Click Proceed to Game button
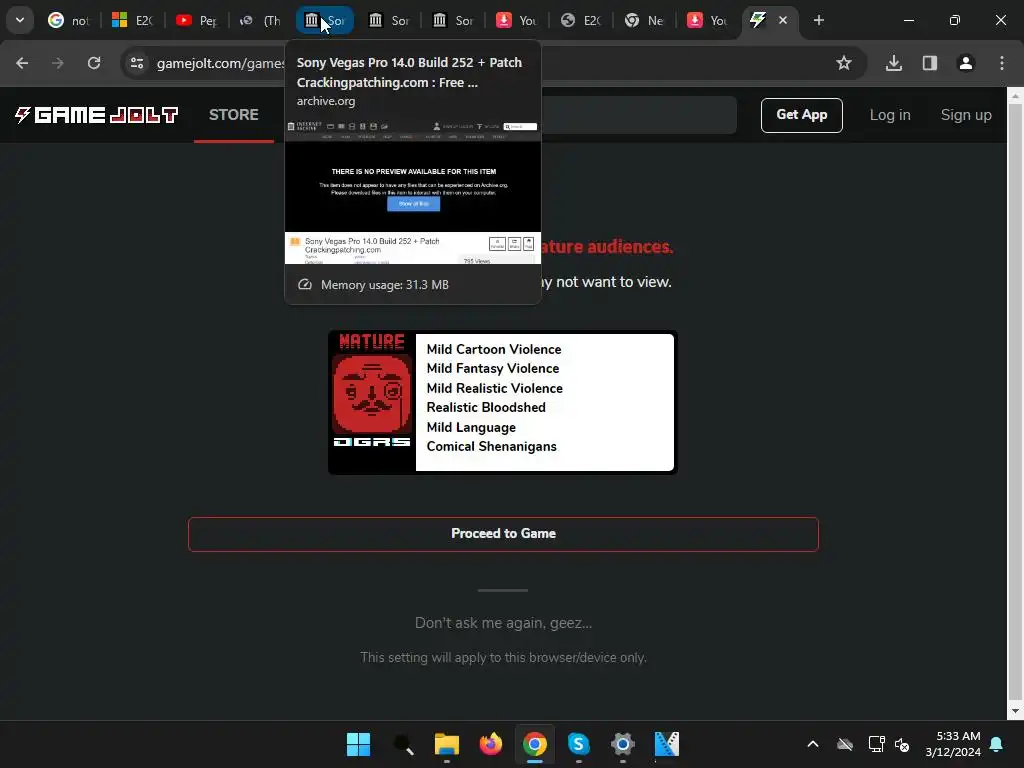Viewport: 1024px width, 768px height. (x=503, y=534)
